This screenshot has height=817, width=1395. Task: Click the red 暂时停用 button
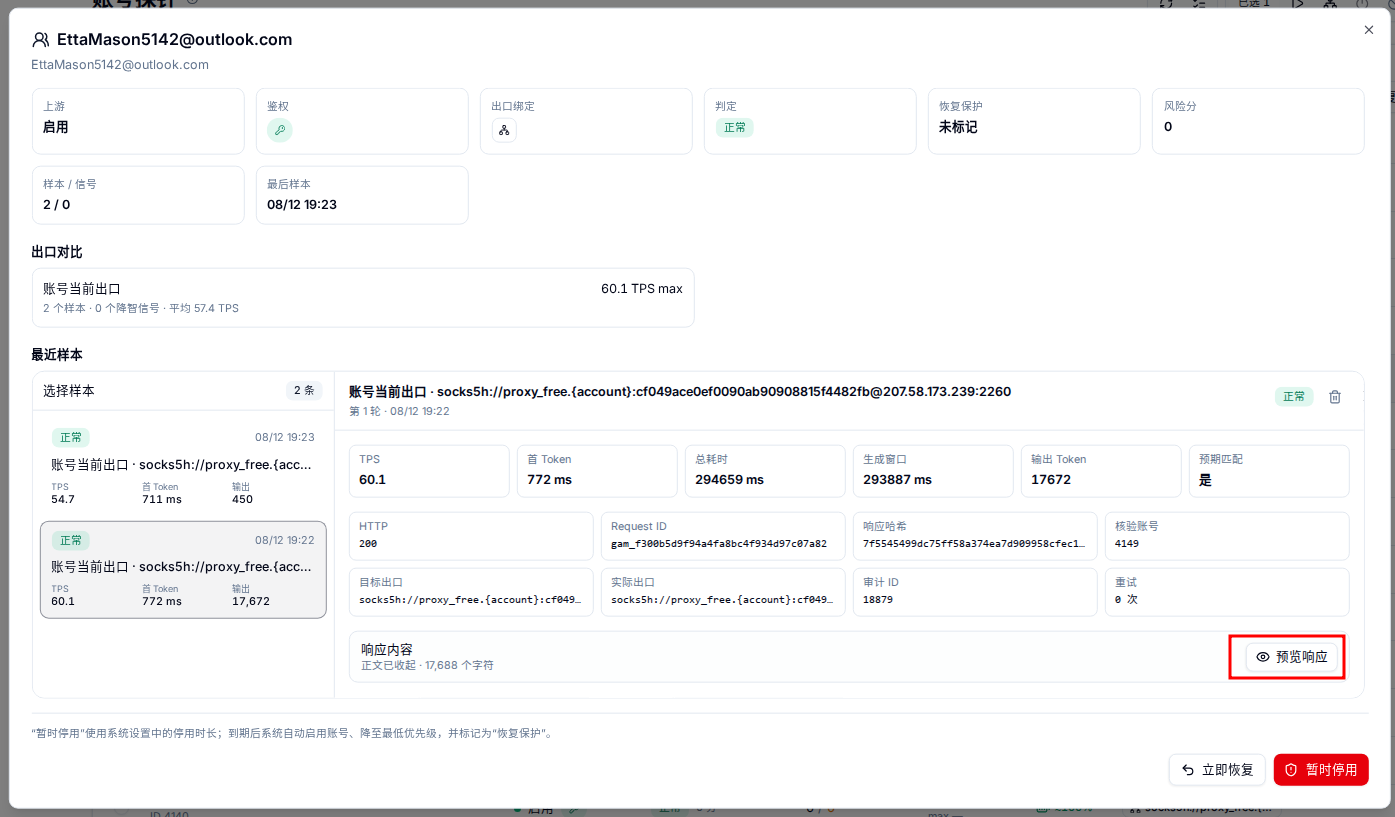click(x=1321, y=770)
